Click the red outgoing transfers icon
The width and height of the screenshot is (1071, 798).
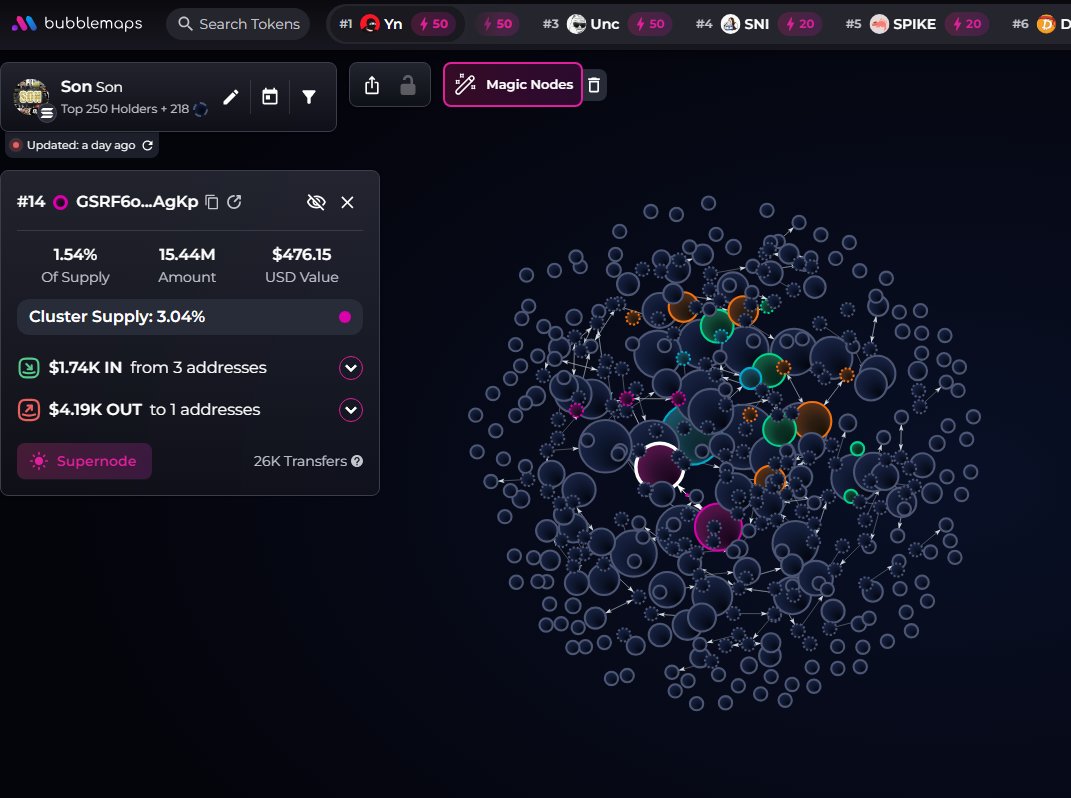click(x=29, y=410)
